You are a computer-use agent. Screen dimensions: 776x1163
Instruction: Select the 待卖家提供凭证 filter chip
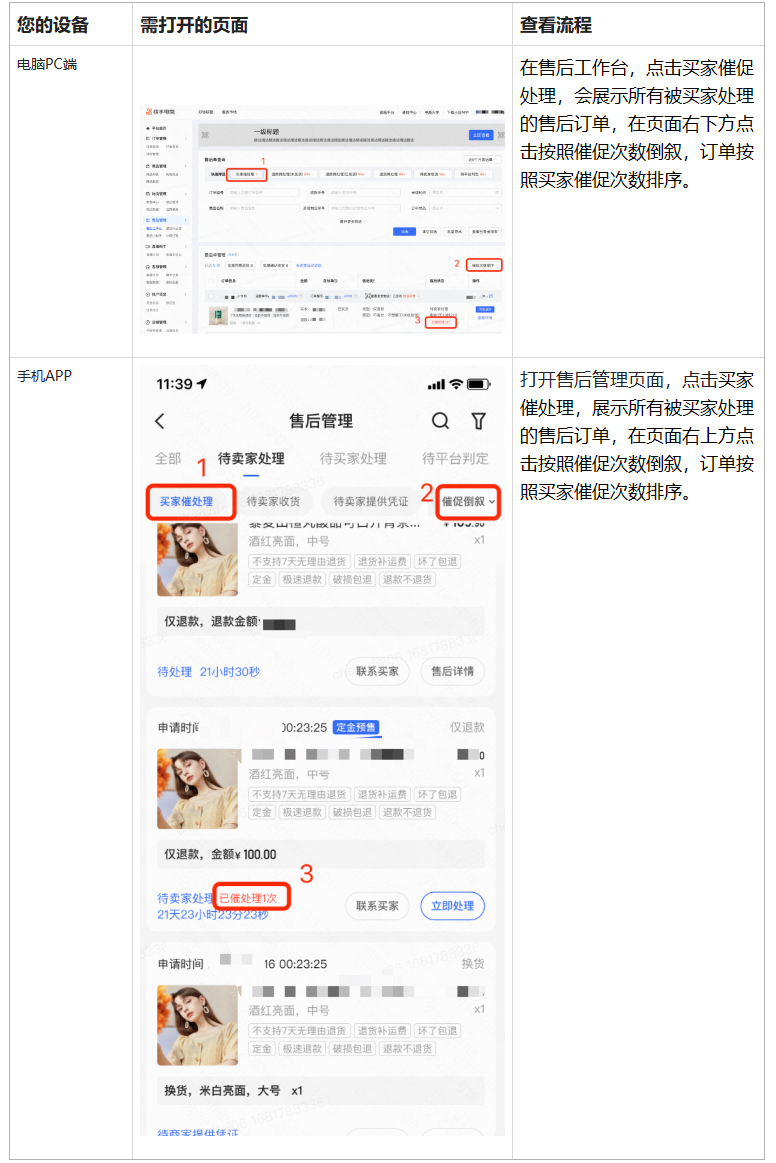pos(371,502)
